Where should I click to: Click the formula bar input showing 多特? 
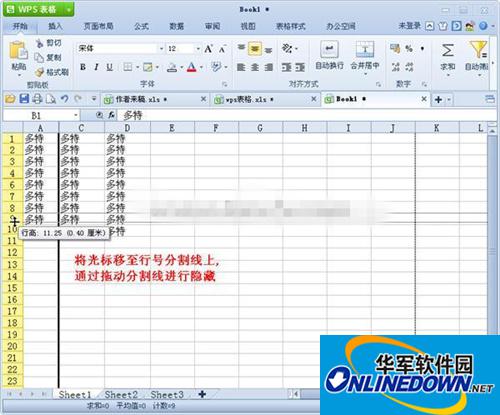pos(308,116)
